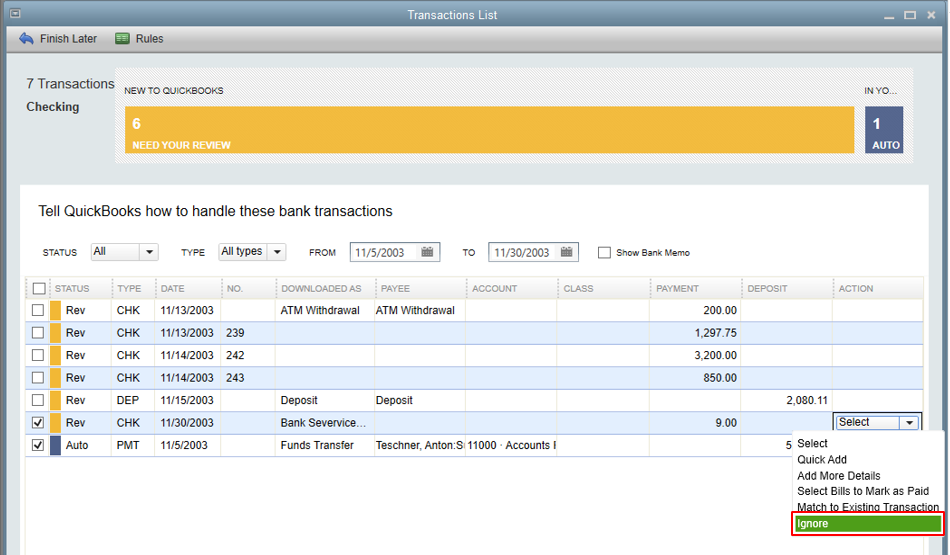Screen dimensions: 950x555
Task: Click Finish Later button label
Action: 68,39
